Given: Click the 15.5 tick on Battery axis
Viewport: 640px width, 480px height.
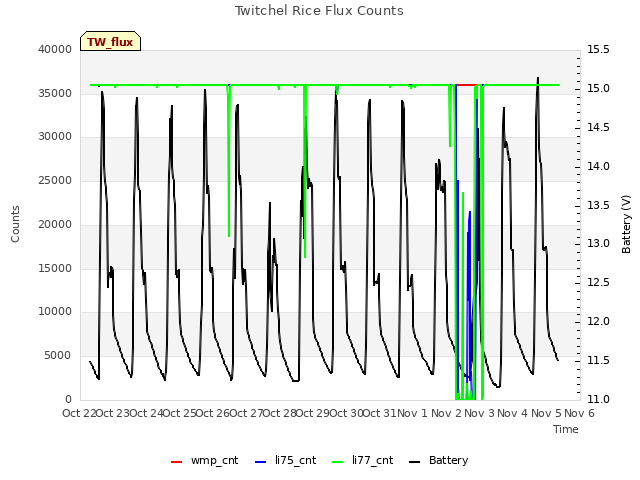Looking at the screenshot, I should (598, 49).
